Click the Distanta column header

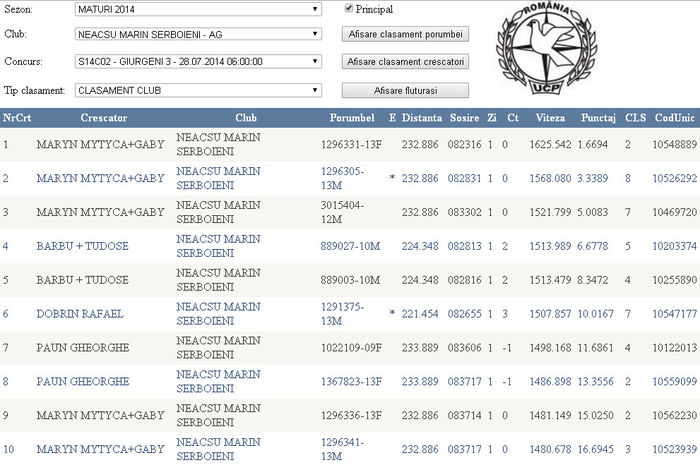click(x=423, y=118)
